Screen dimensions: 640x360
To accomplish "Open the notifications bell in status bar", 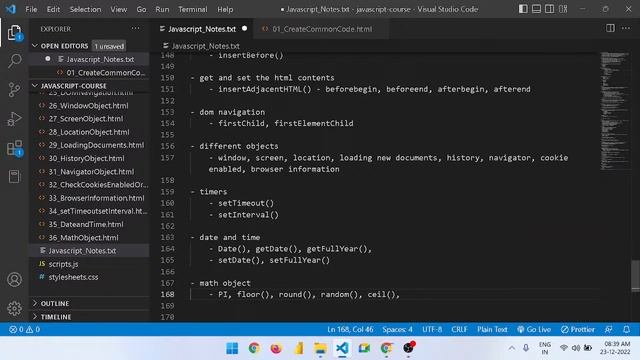I will click(627, 329).
